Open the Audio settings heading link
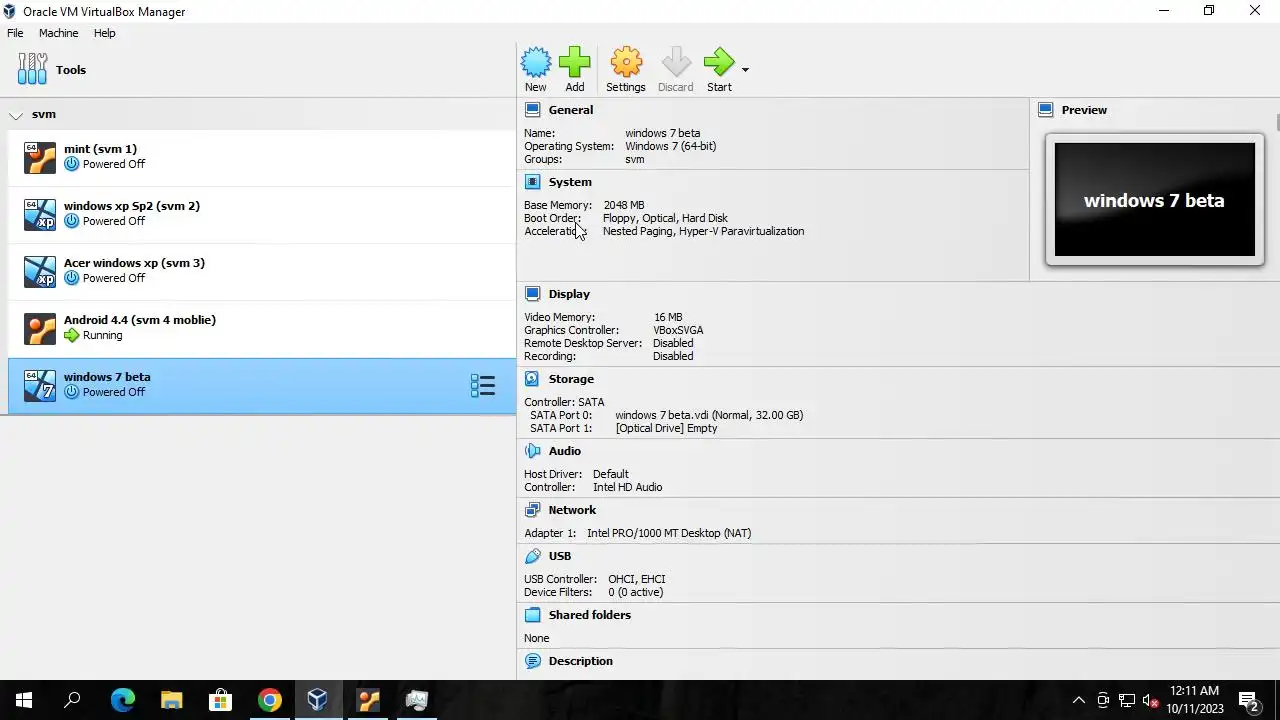The image size is (1280, 720). point(565,451)
